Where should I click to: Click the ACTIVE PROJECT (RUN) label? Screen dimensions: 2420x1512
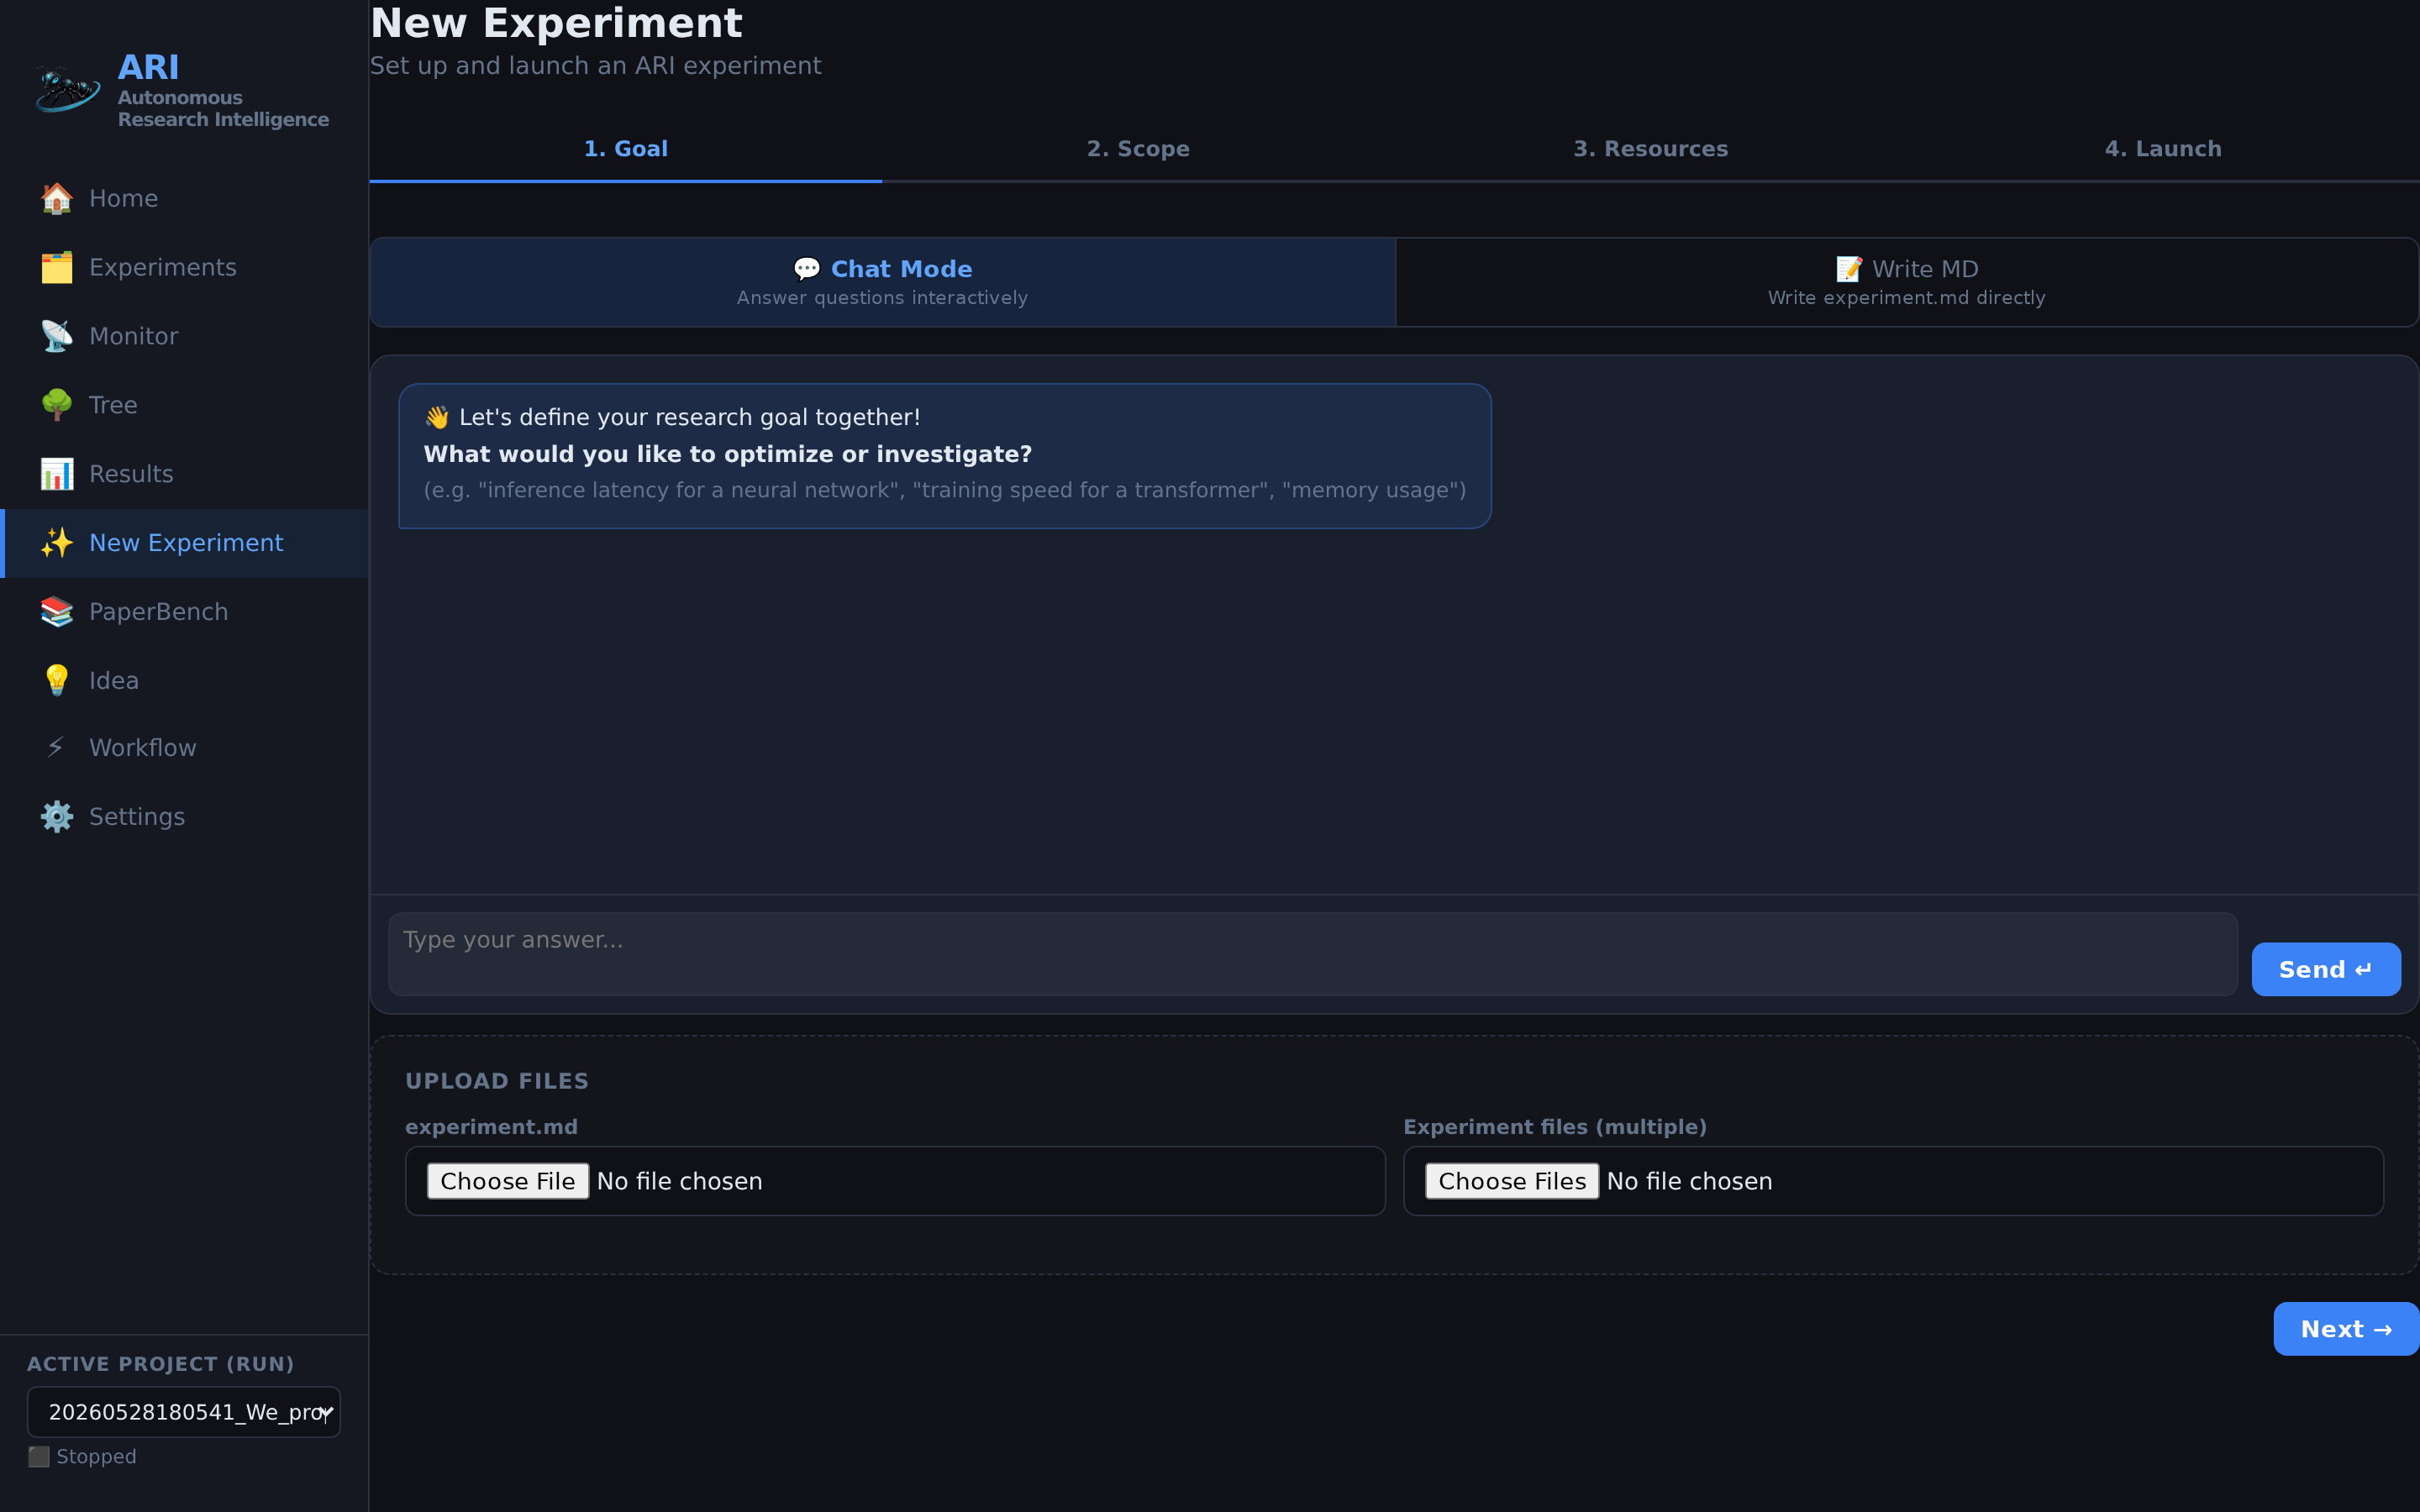tap(161, 1364)
